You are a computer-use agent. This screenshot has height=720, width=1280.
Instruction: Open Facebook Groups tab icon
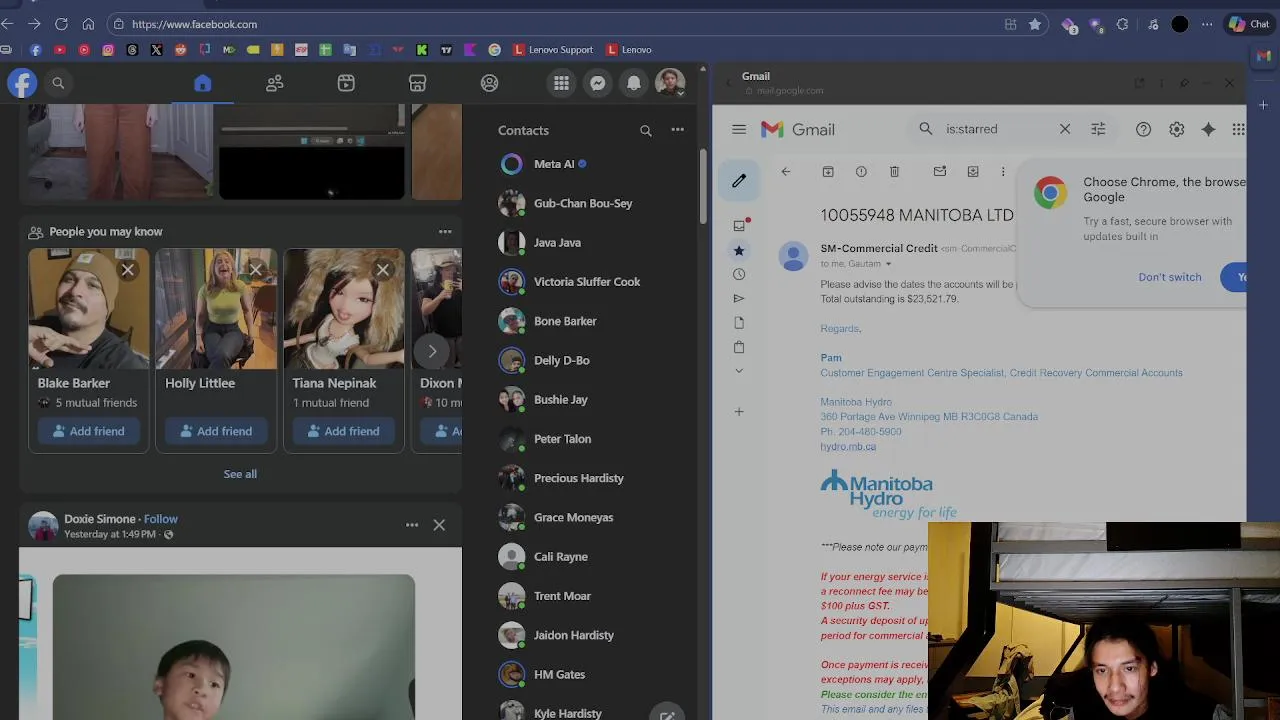489,83
